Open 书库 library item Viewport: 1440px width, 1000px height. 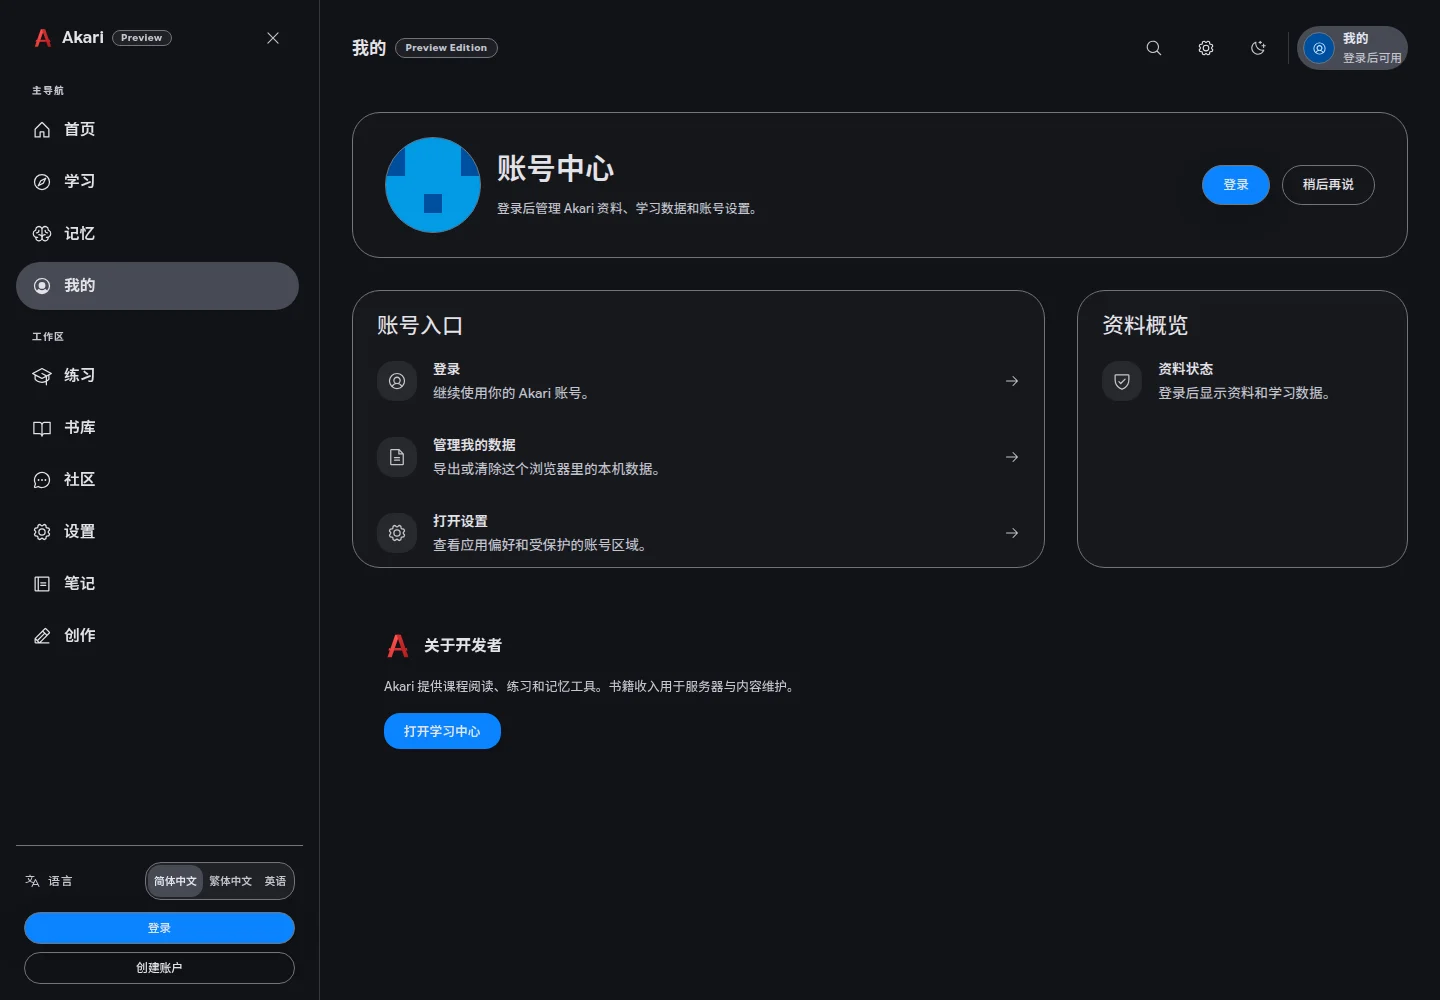coord(157,428)
